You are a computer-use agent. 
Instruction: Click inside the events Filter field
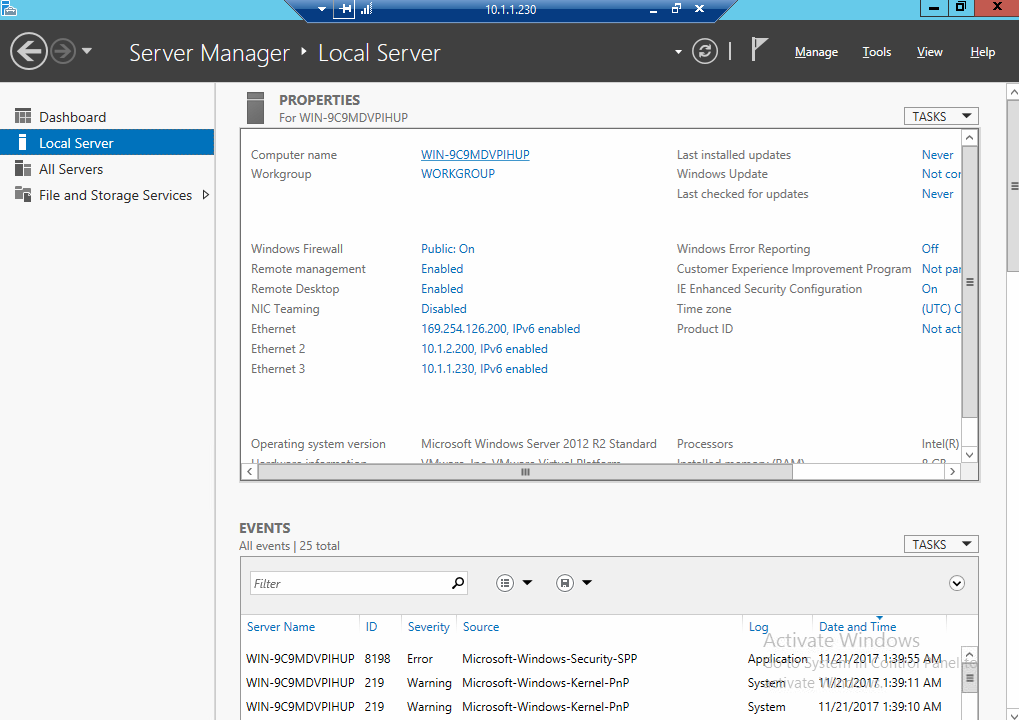(350, 582)
